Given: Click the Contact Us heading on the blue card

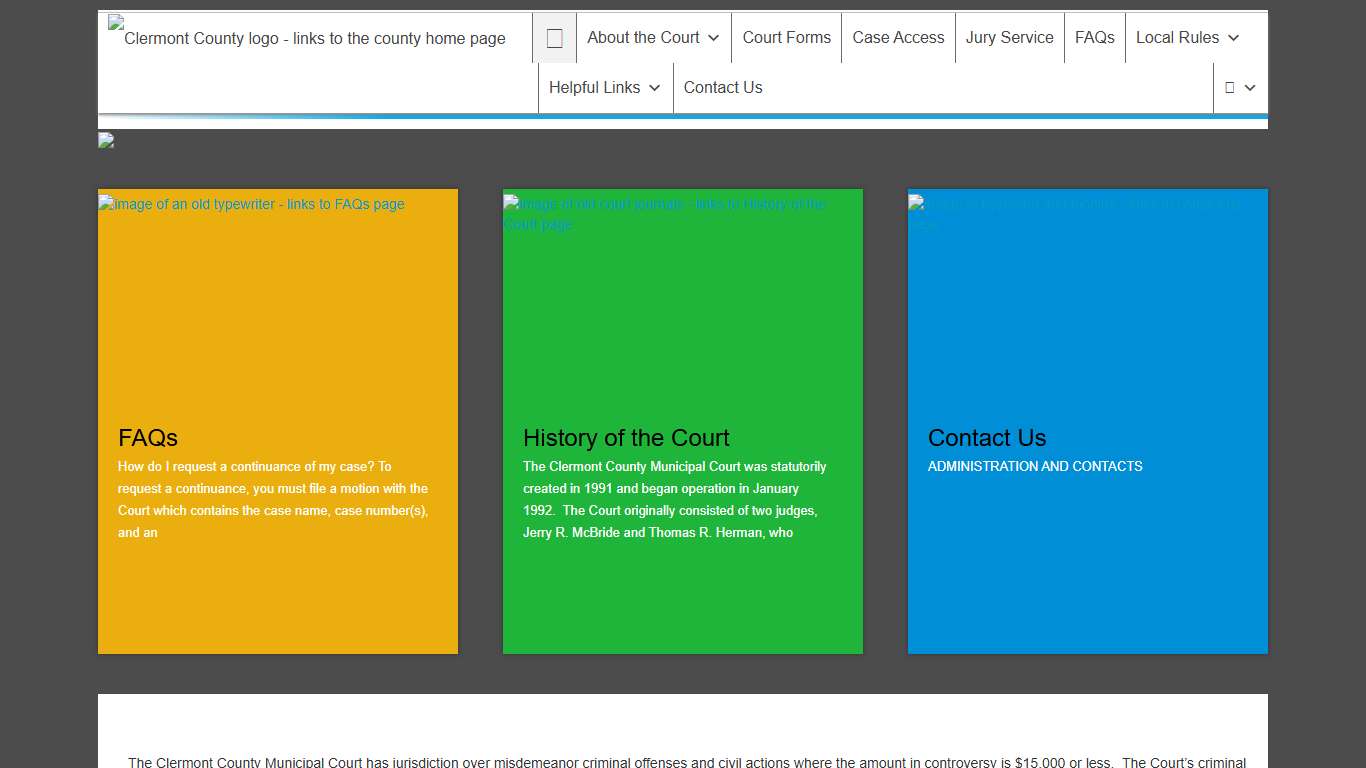Looking at the screenshot, I should [x=986, y=438].
